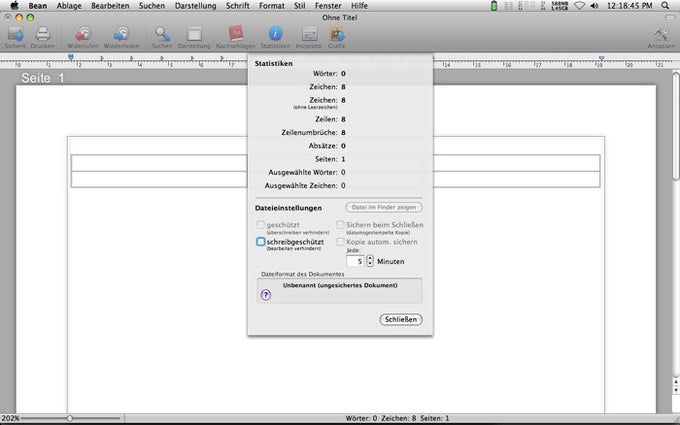This screenshot has width=680, height=425.
Task: Click the volume icon in menu bar
Action: click(594, 6)
